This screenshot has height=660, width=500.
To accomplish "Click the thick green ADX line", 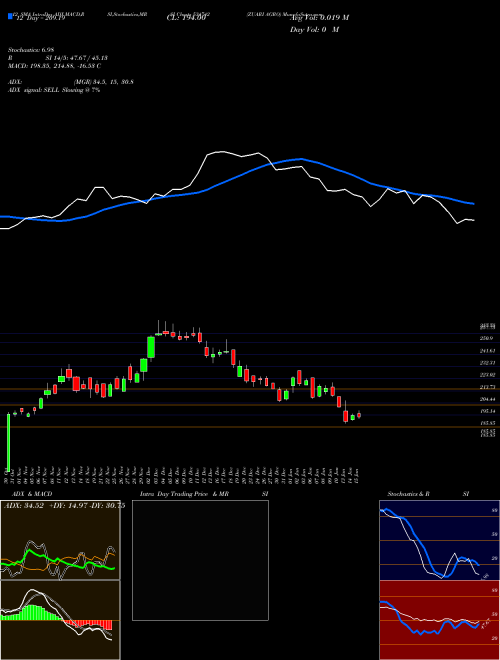I will (x=59, y=561).
